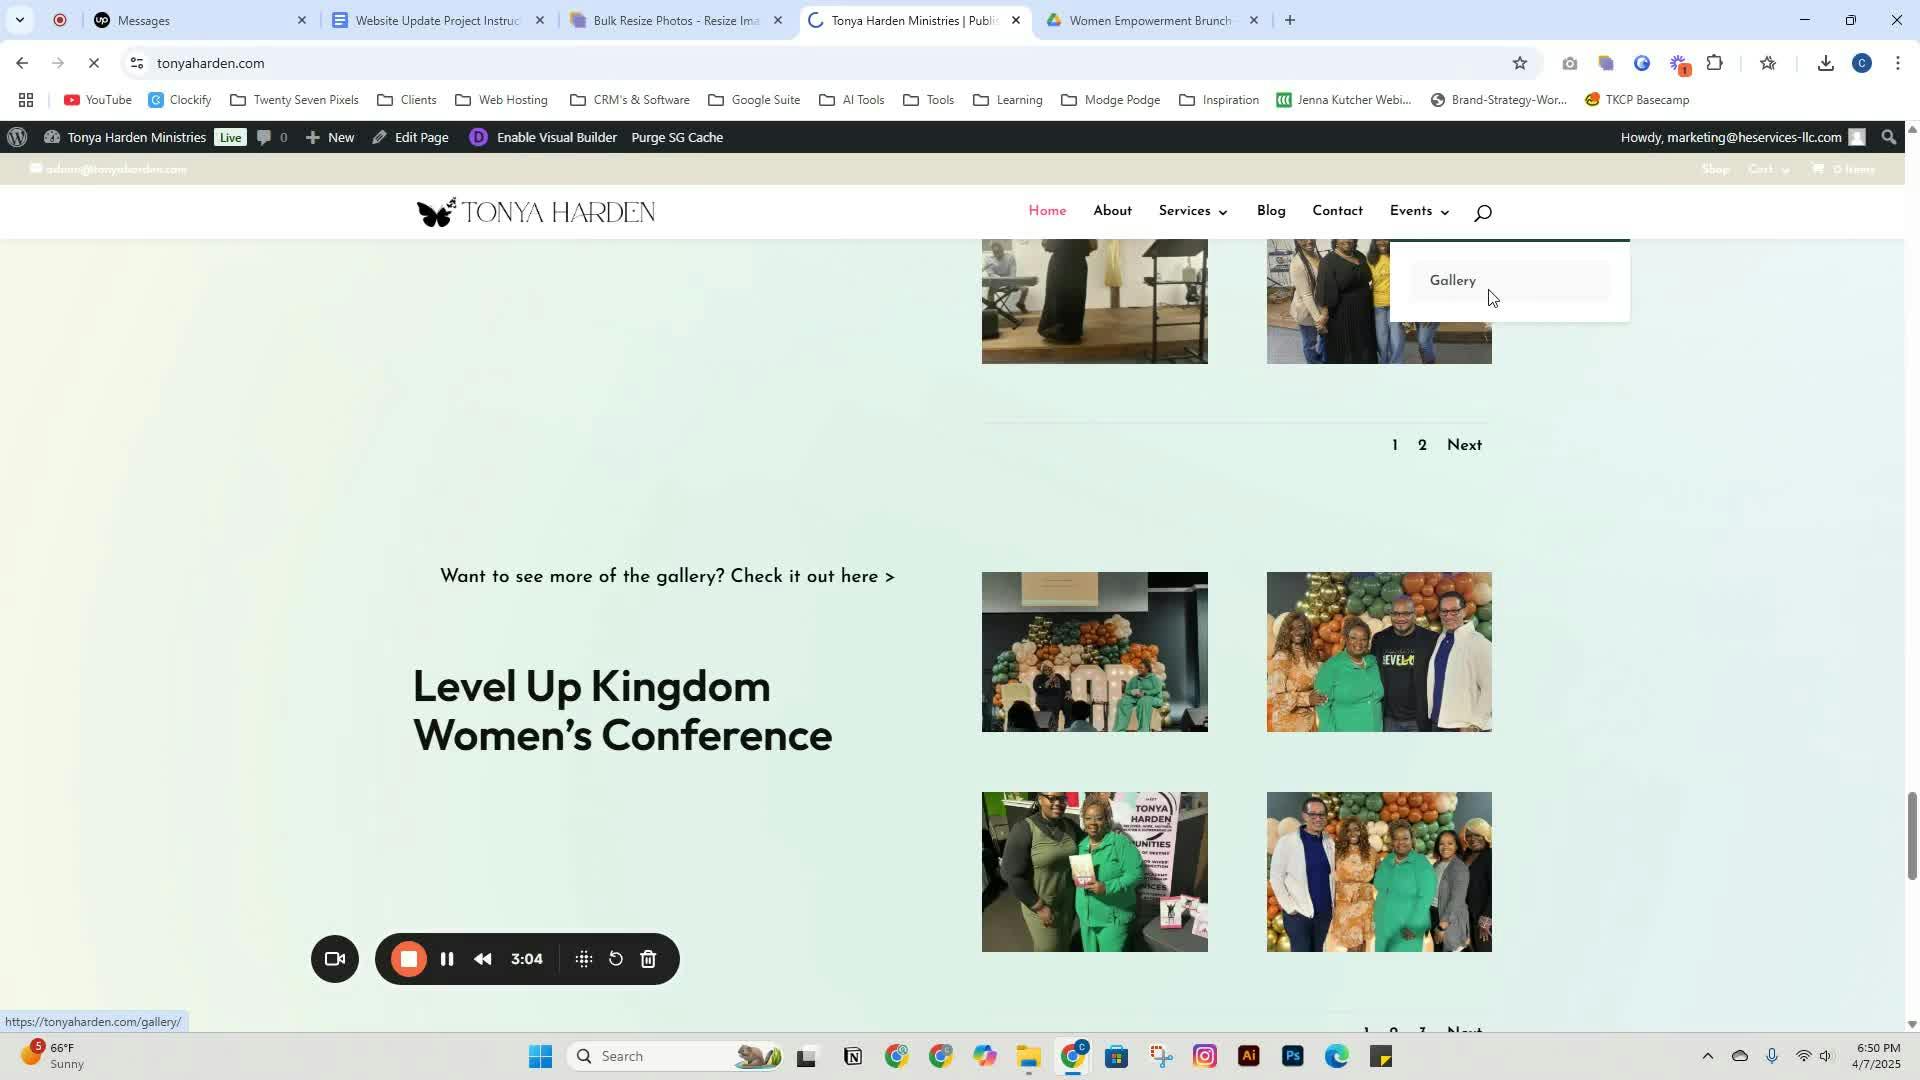The width and height of the screenshot is (1920, 1080).
Task: Toggle the recorder camera button
Action: [335, 959]
